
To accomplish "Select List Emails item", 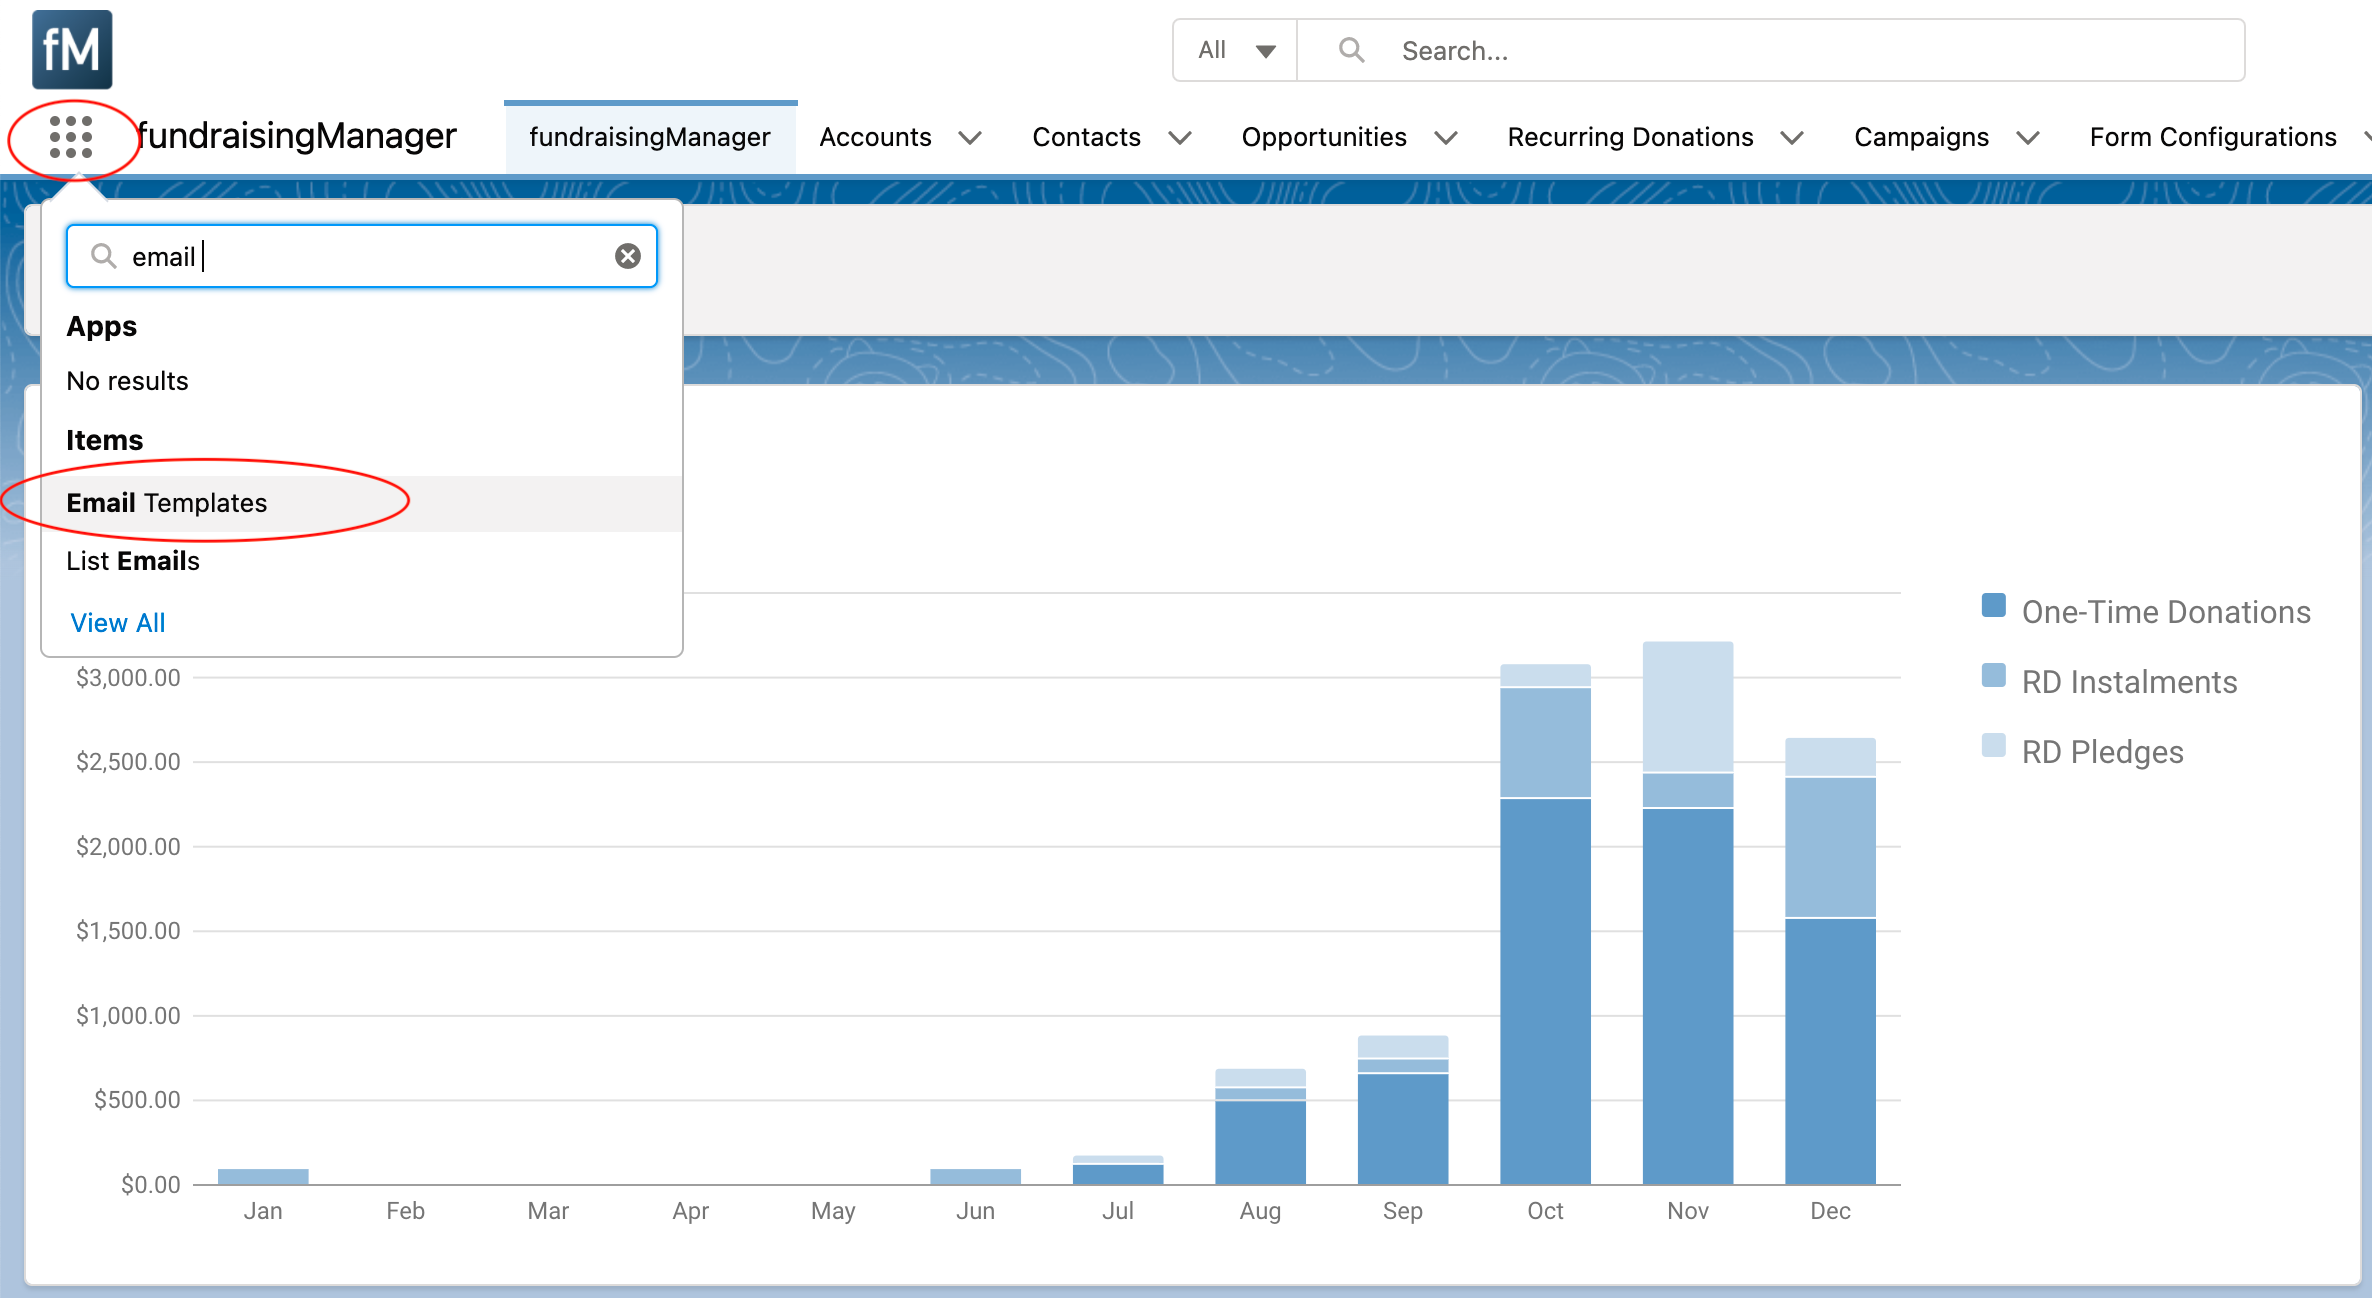I will 133,561.
